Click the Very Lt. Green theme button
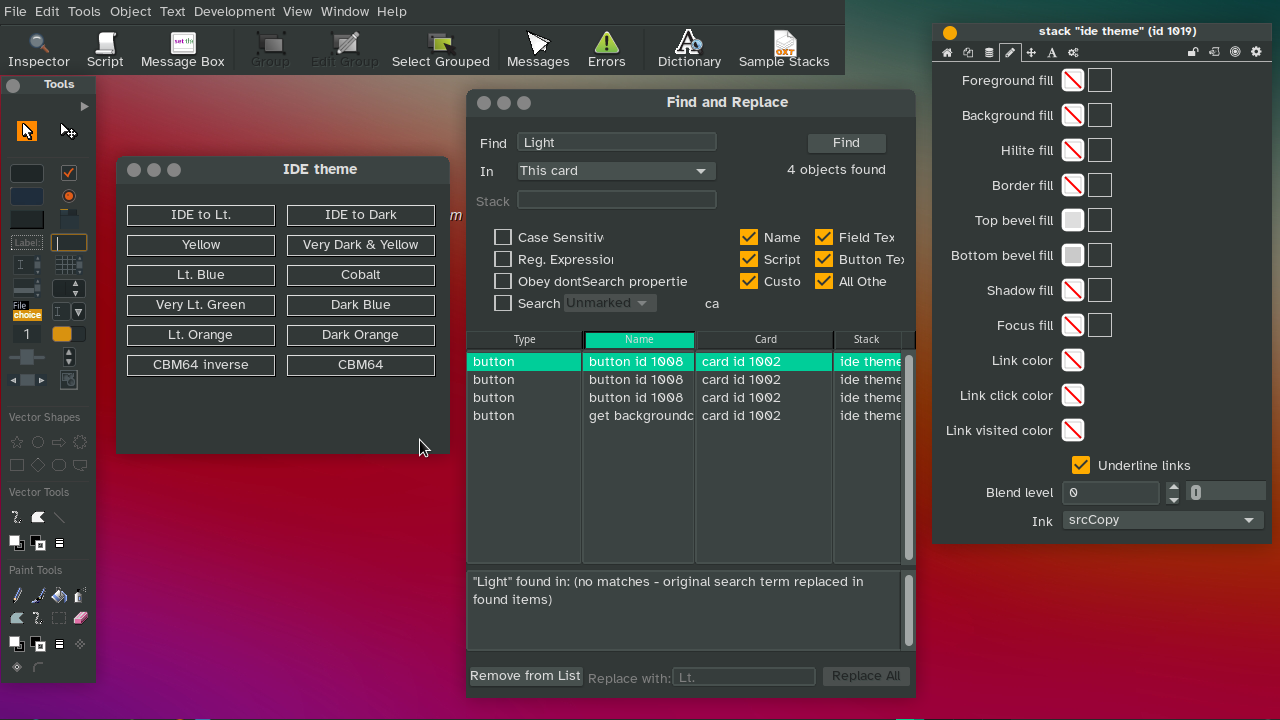This screenshot has height=720, width=1280. [x=201, y=305]
